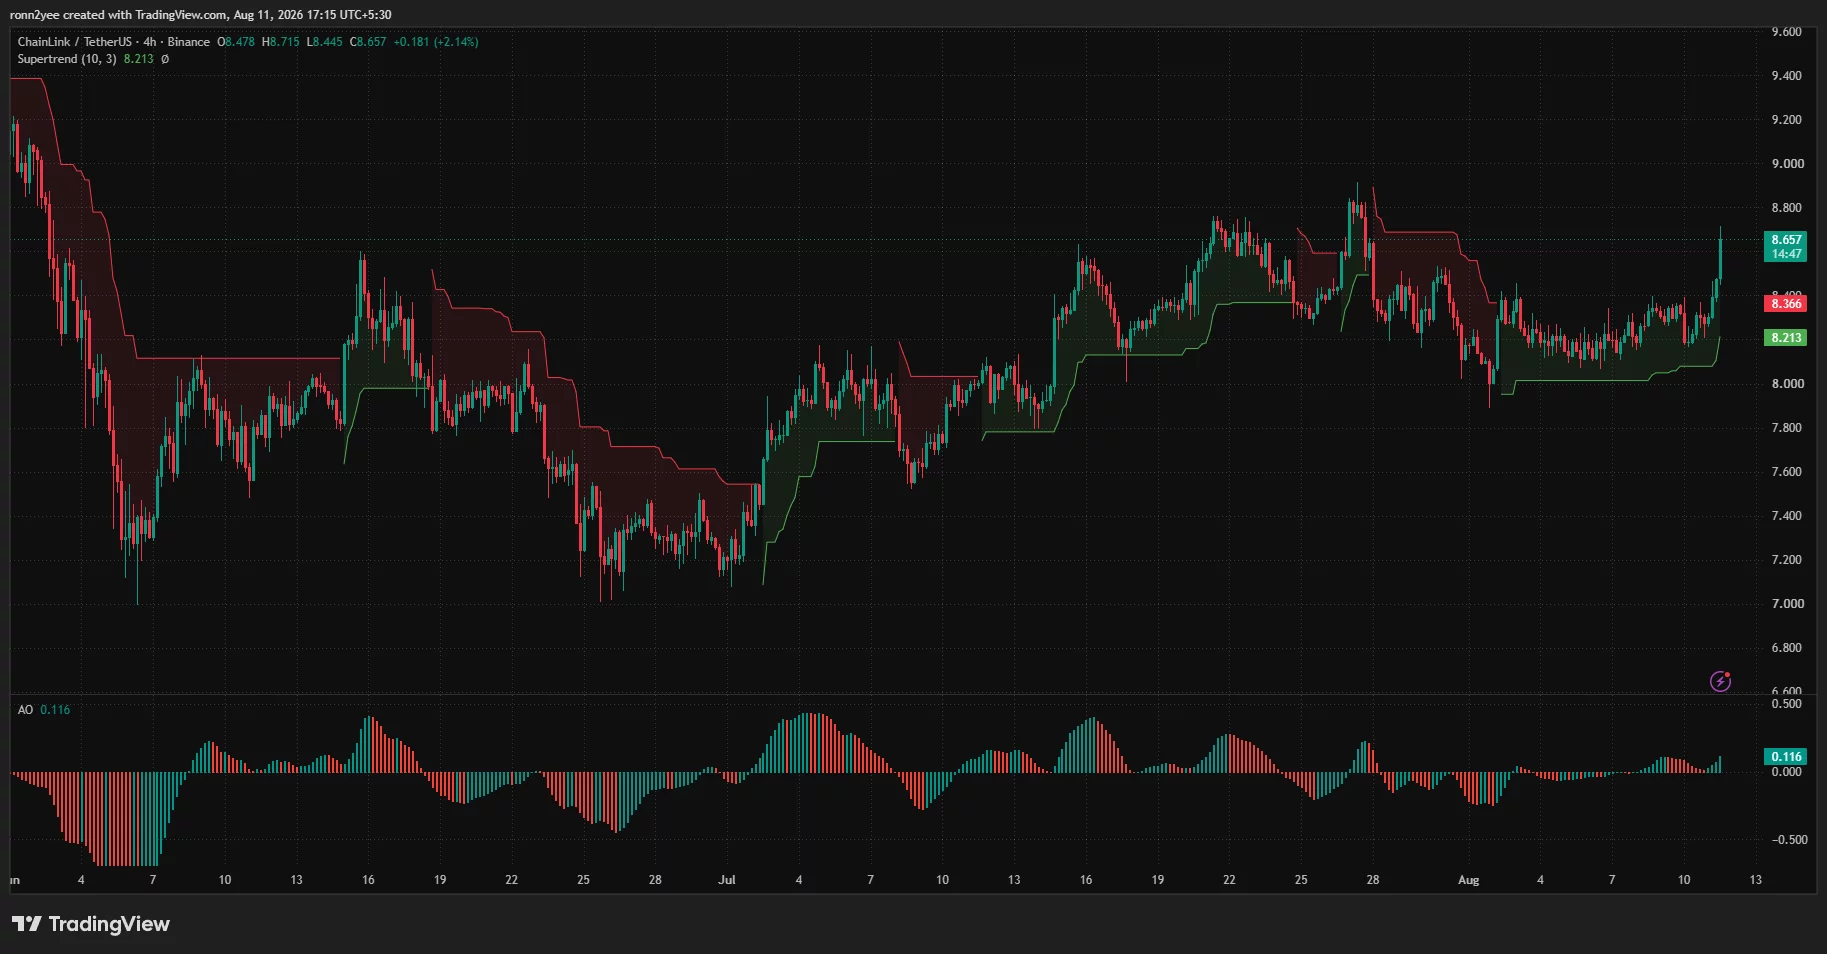Click the 7.600 price scale label
Viewport: 1827px width, 954px height.
coord(1786,472)
